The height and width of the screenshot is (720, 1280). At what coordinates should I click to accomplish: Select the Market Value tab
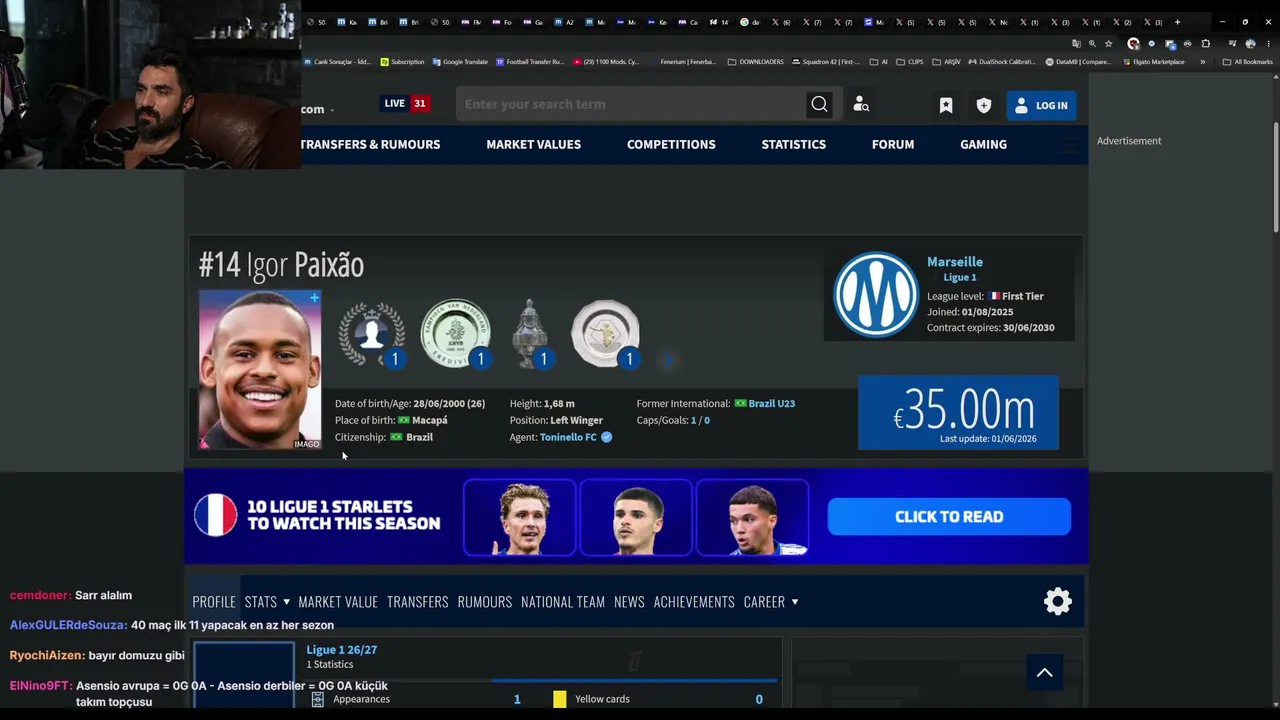338,602
